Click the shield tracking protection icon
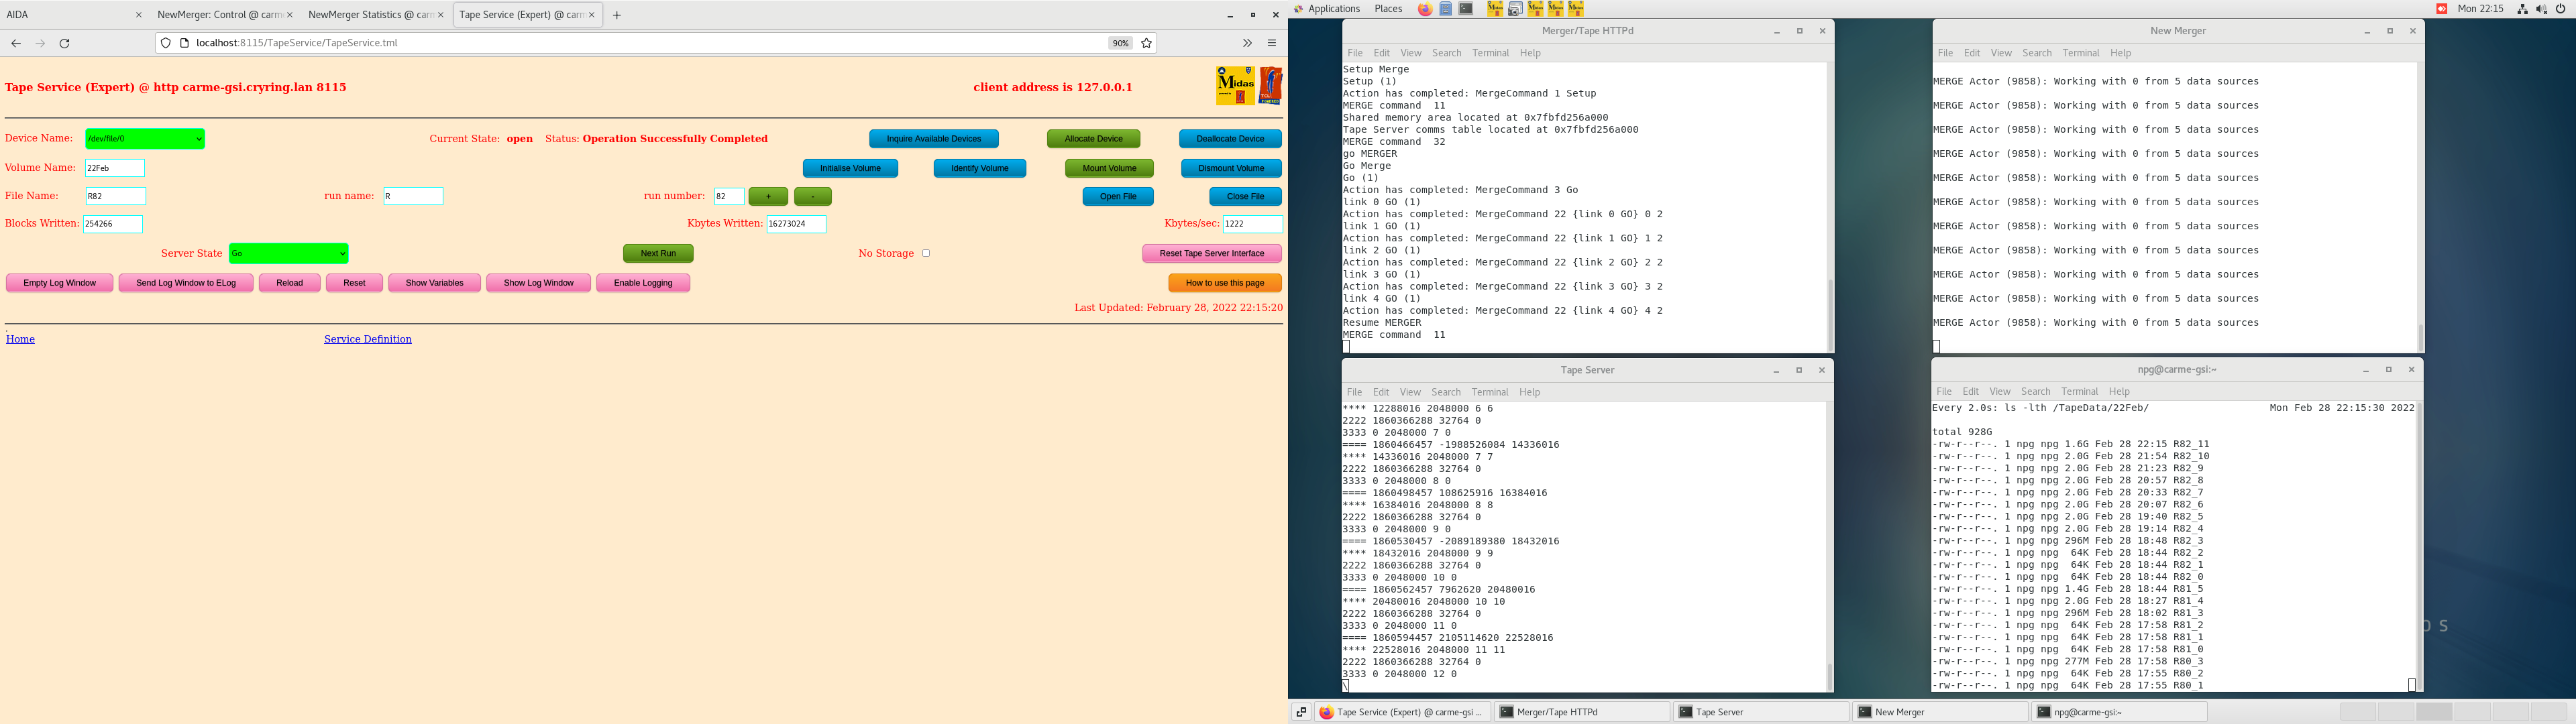The image size is (2576, 724). [166, 43]
